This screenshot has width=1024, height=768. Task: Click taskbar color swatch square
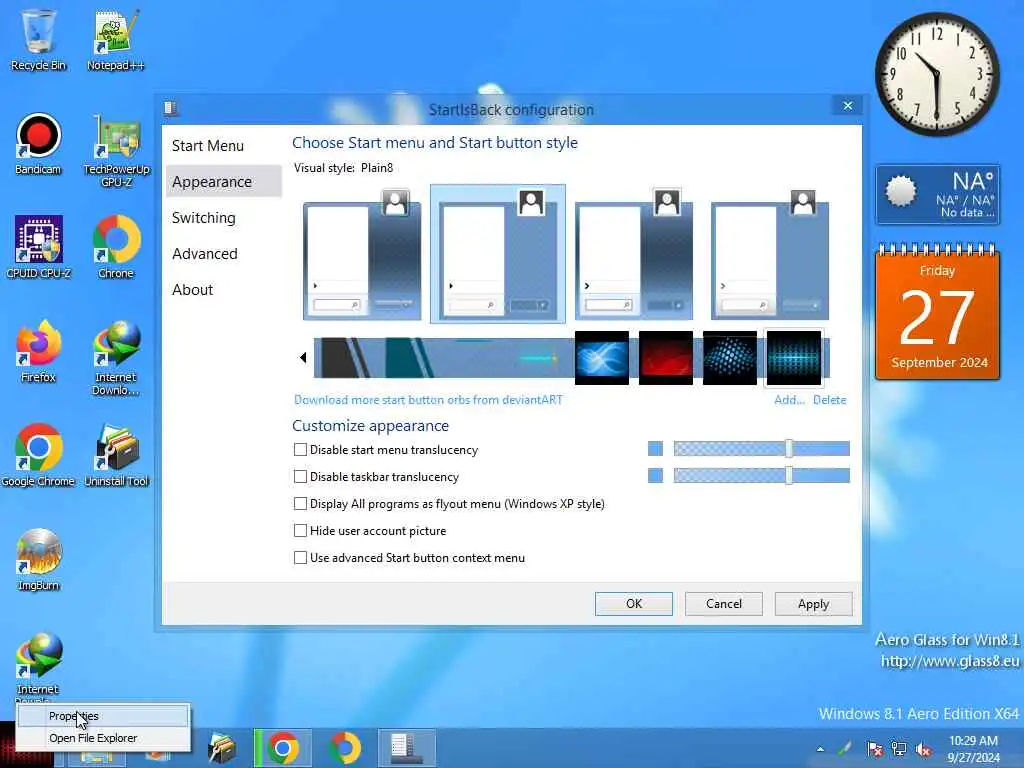(655, 475)
